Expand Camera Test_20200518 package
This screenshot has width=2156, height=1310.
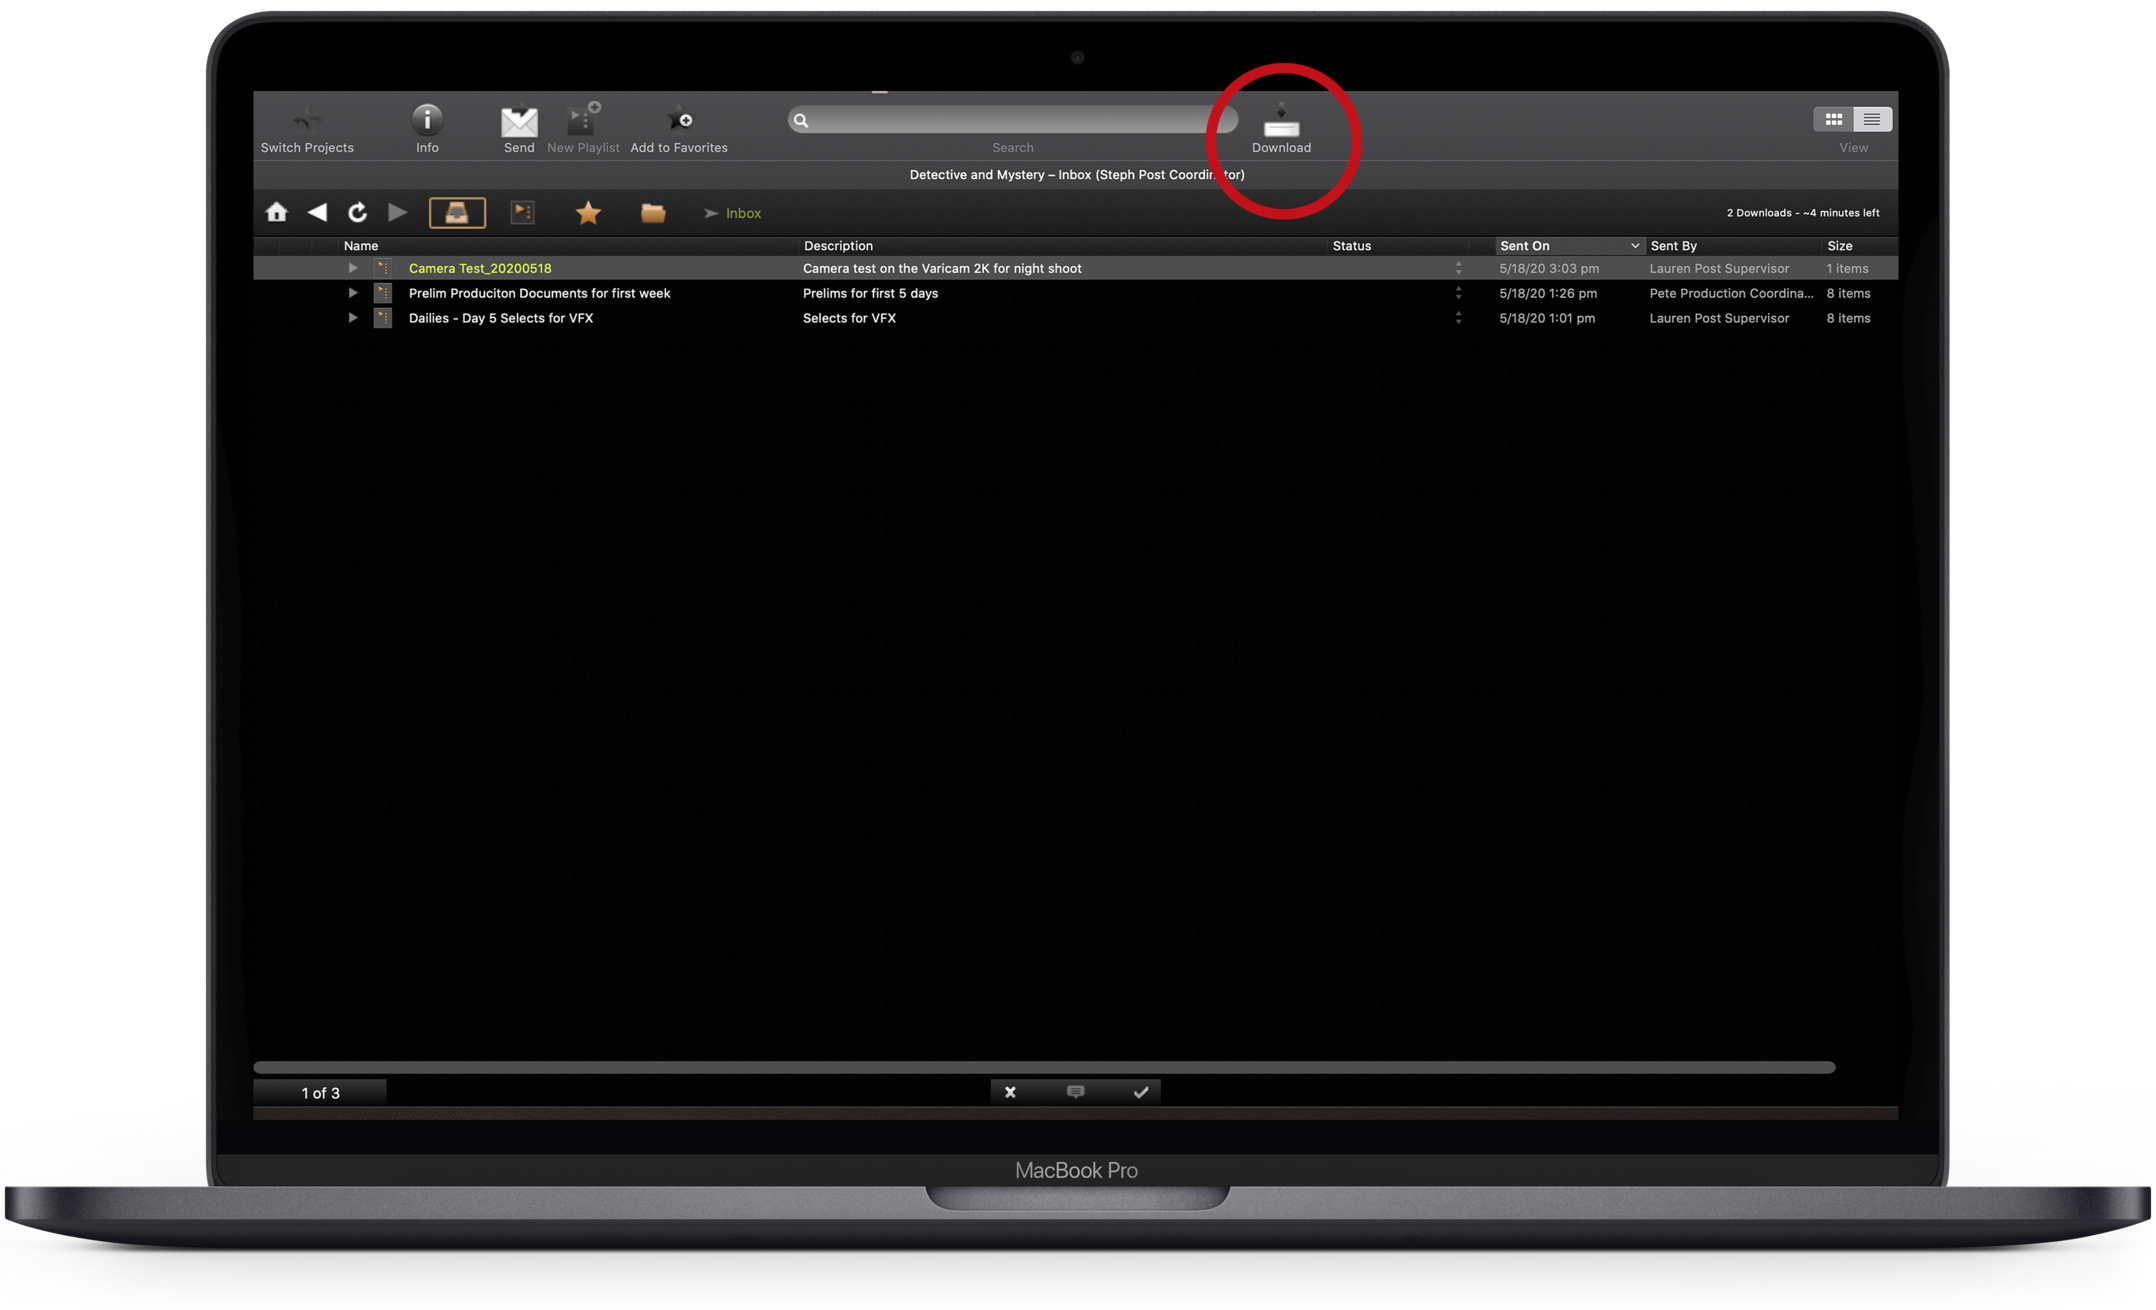coord(352,268)
